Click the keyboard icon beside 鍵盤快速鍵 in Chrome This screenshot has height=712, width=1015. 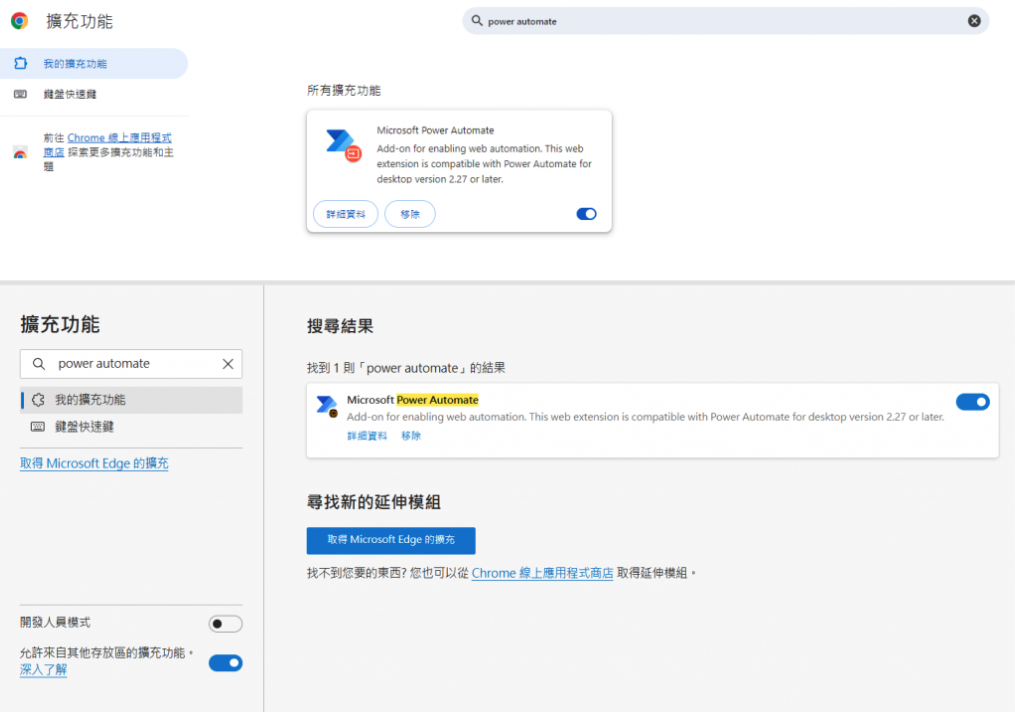(x=21, y=94)
